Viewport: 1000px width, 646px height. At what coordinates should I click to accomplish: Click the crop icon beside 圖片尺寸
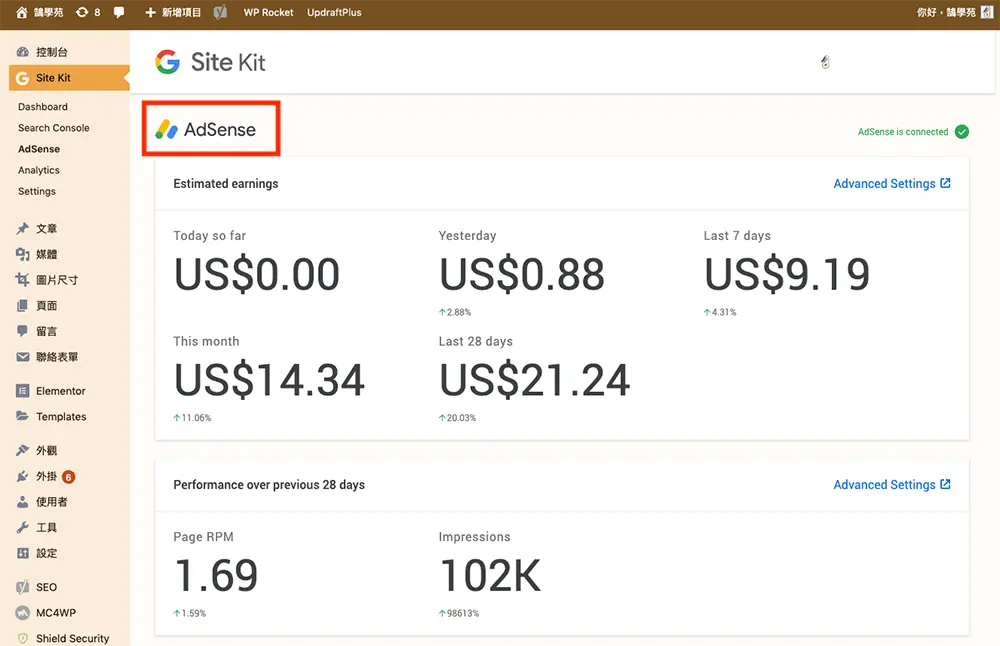pos(22,279)
